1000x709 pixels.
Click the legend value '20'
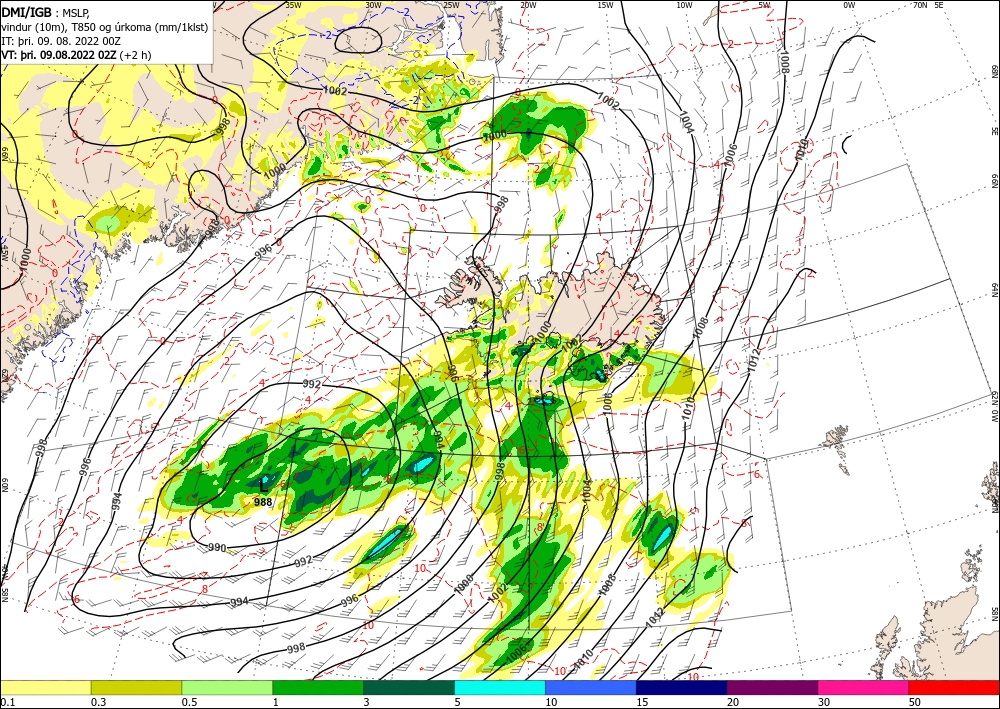[x=733, y=702]
